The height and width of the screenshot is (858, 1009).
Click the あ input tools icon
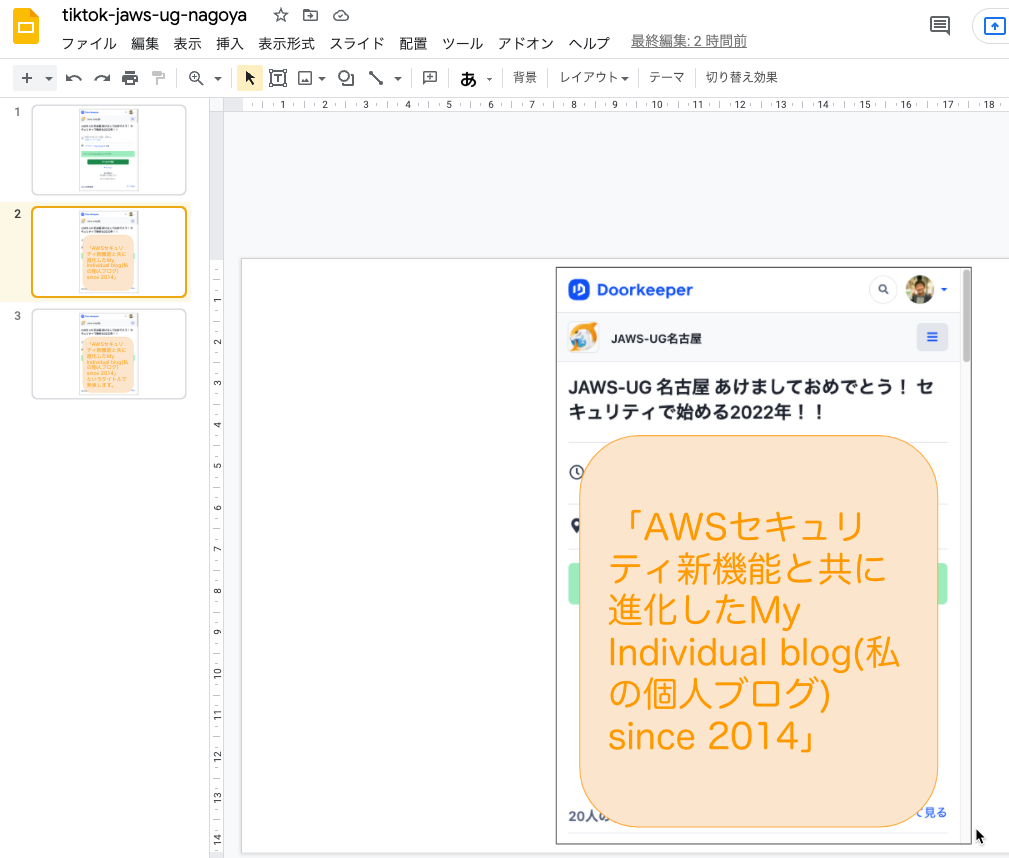(x=468, y=79)
